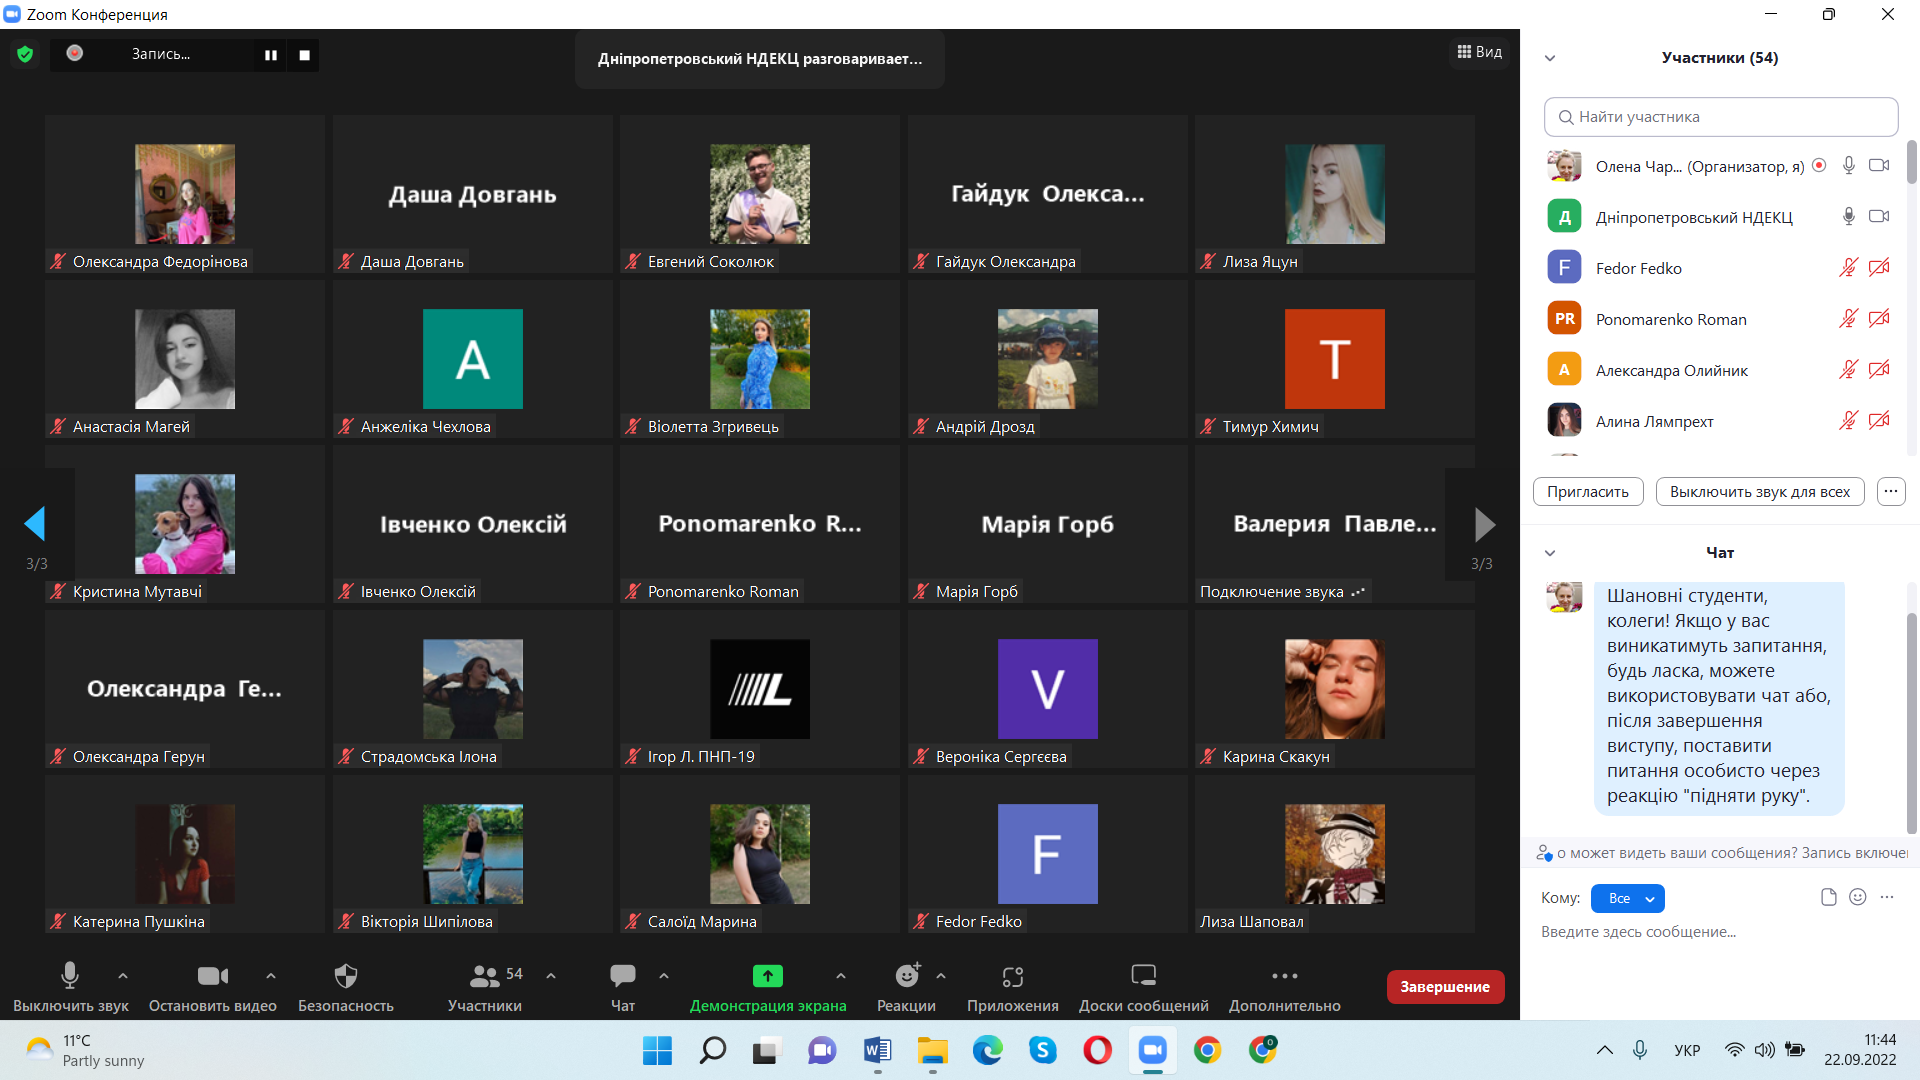Mute your microphone with Выключить звук
The image size is (1920, 1080).
pos(70,987)
